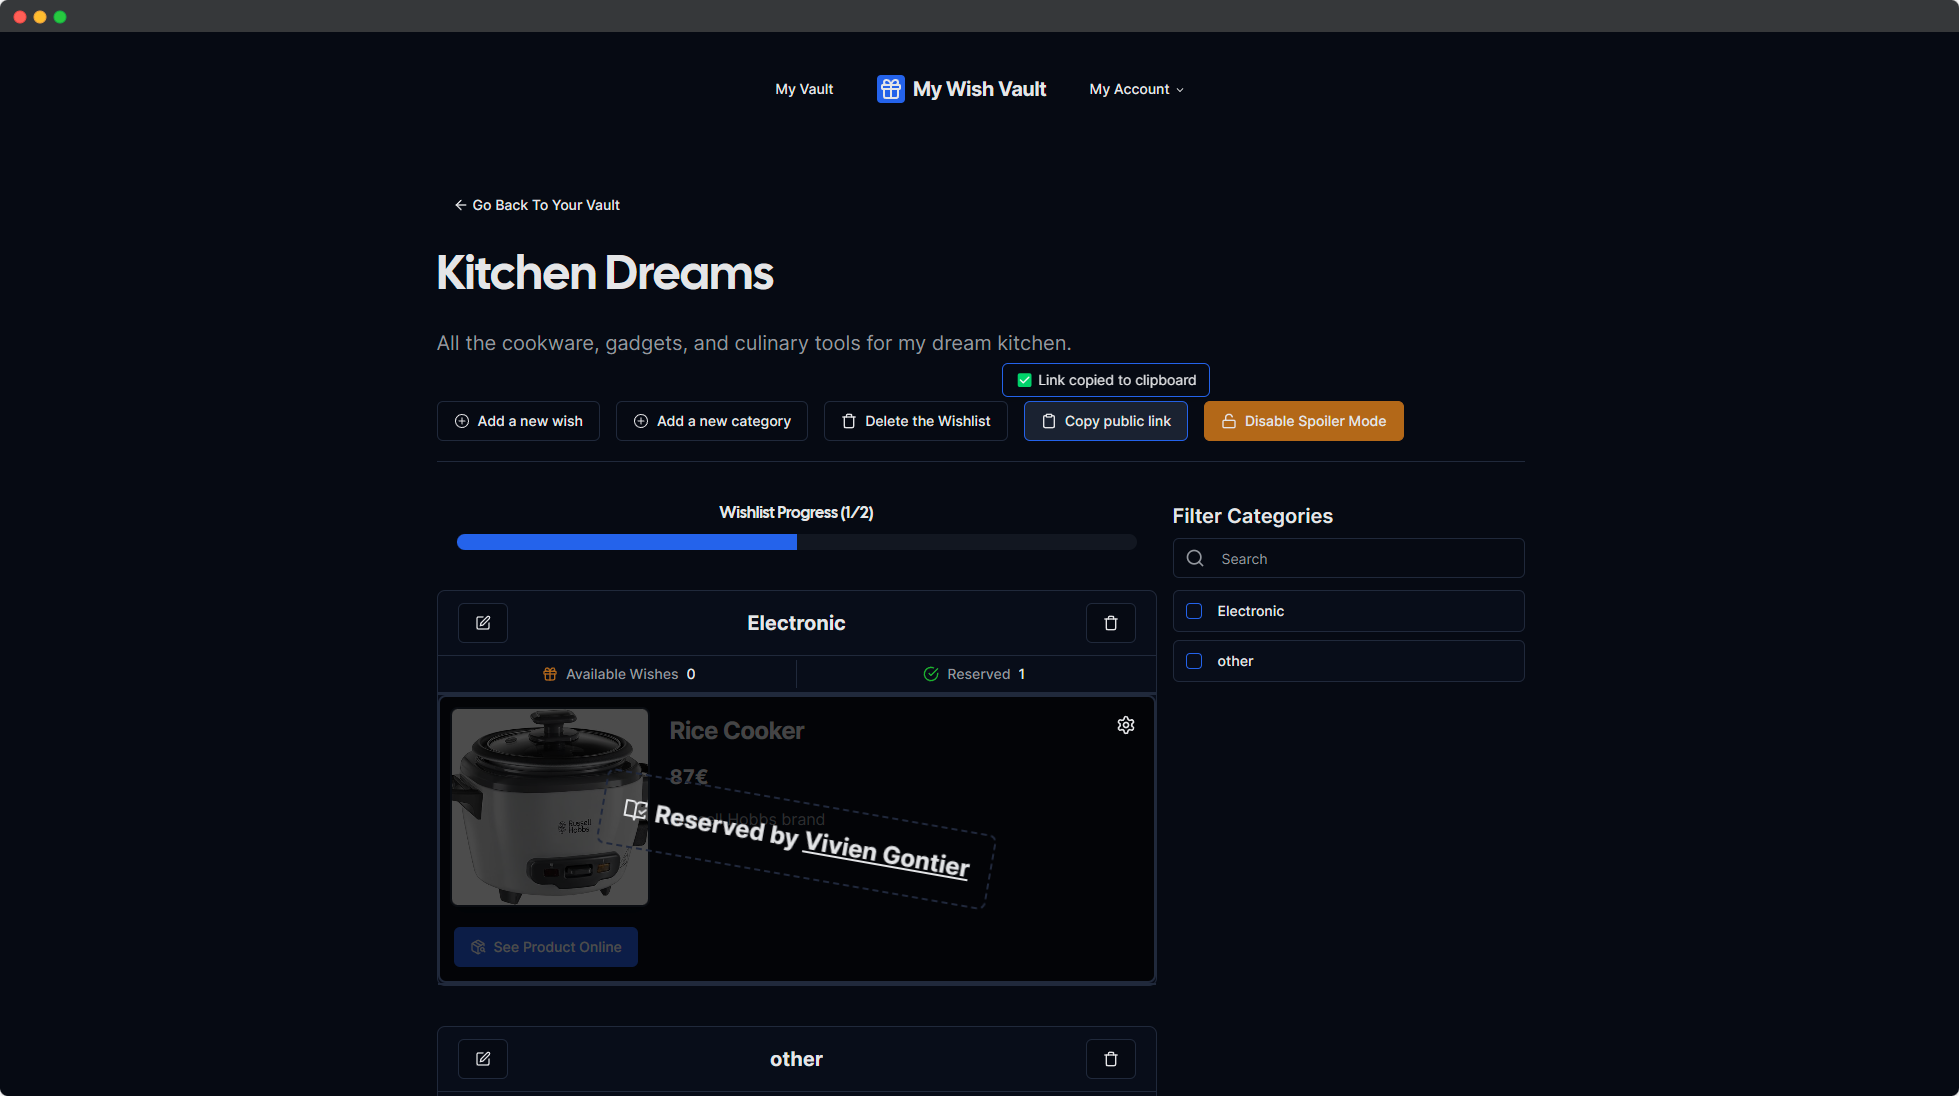Edit the Electronic category with pencil icon
Image resolution: width=1959 pixels, height=1096 pixels.
pyautogui.click(x=483, y=623)
